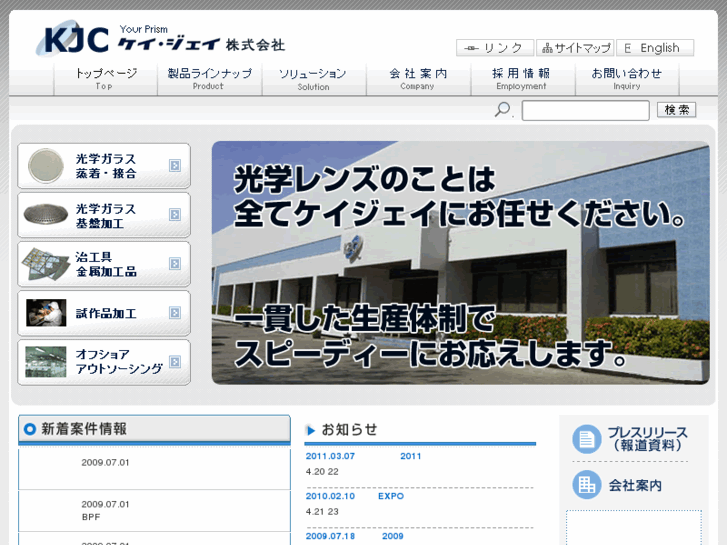Viewport: 727px width, 545px height.
Task: Click arrow icon on 基盤加工 row
Action: click(x=175, y=215)
